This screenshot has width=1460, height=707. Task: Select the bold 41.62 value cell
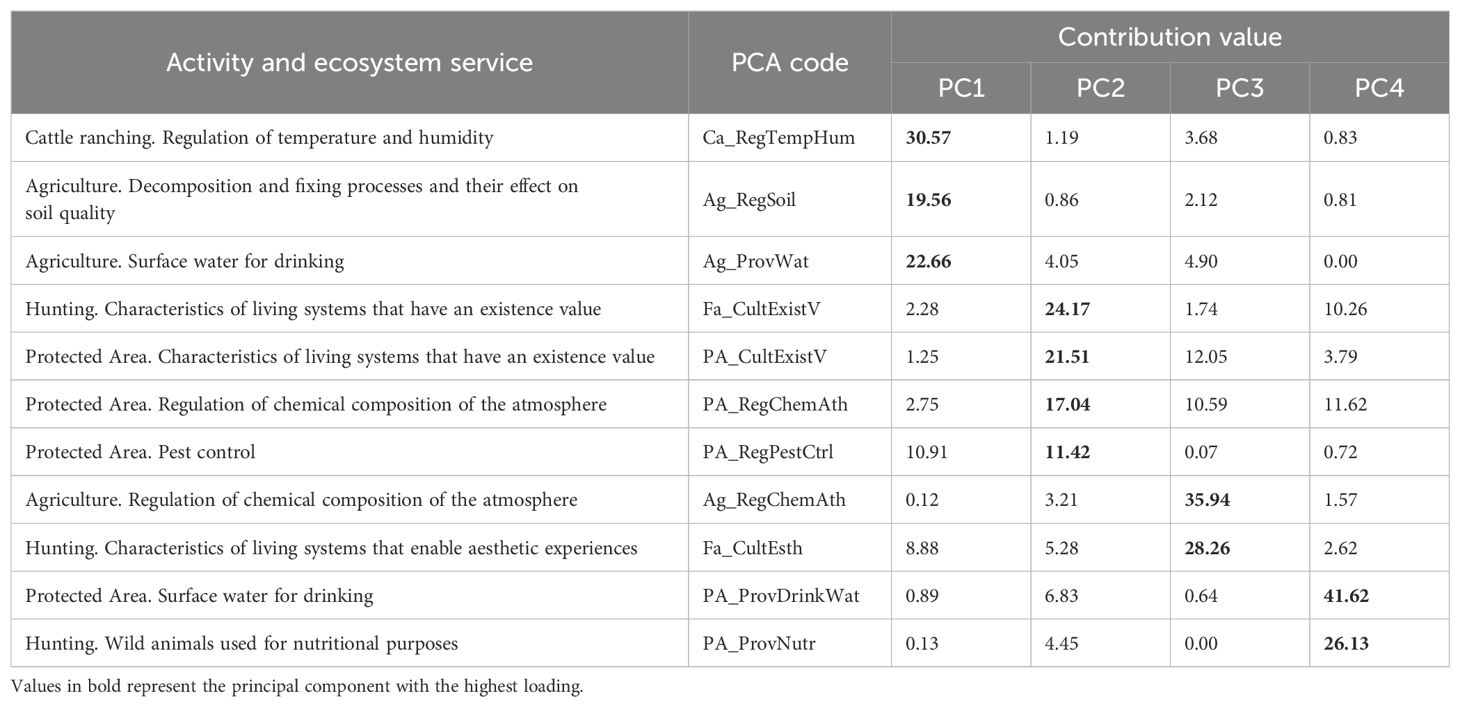coord(1348,596)
